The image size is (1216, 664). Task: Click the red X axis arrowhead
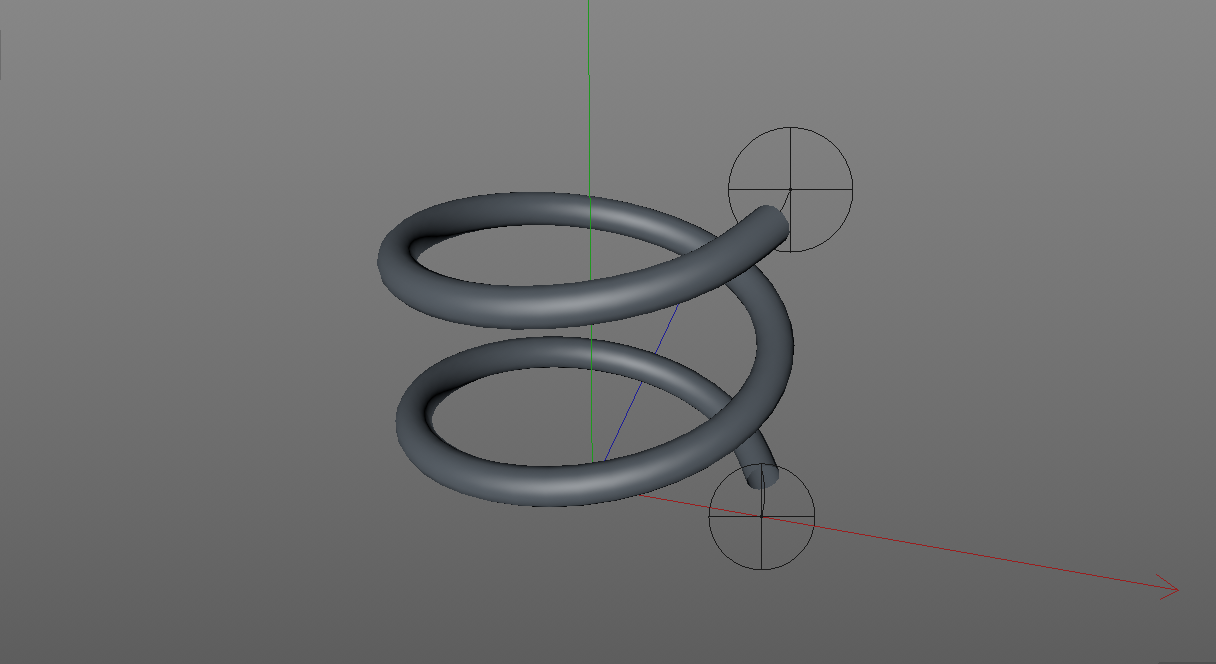click(x=1169, y=588)
